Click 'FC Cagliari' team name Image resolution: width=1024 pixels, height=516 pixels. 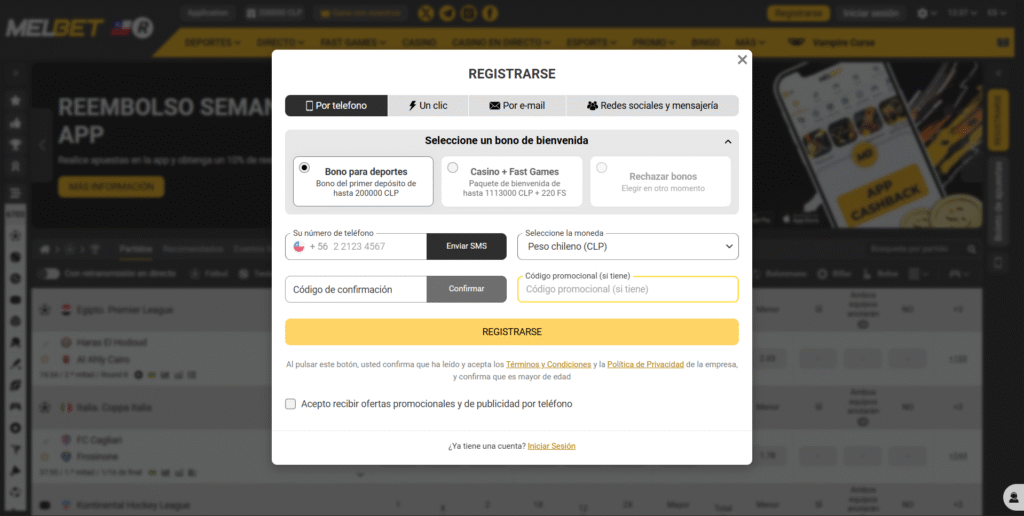pyautogui.click(x=99, y=440)
